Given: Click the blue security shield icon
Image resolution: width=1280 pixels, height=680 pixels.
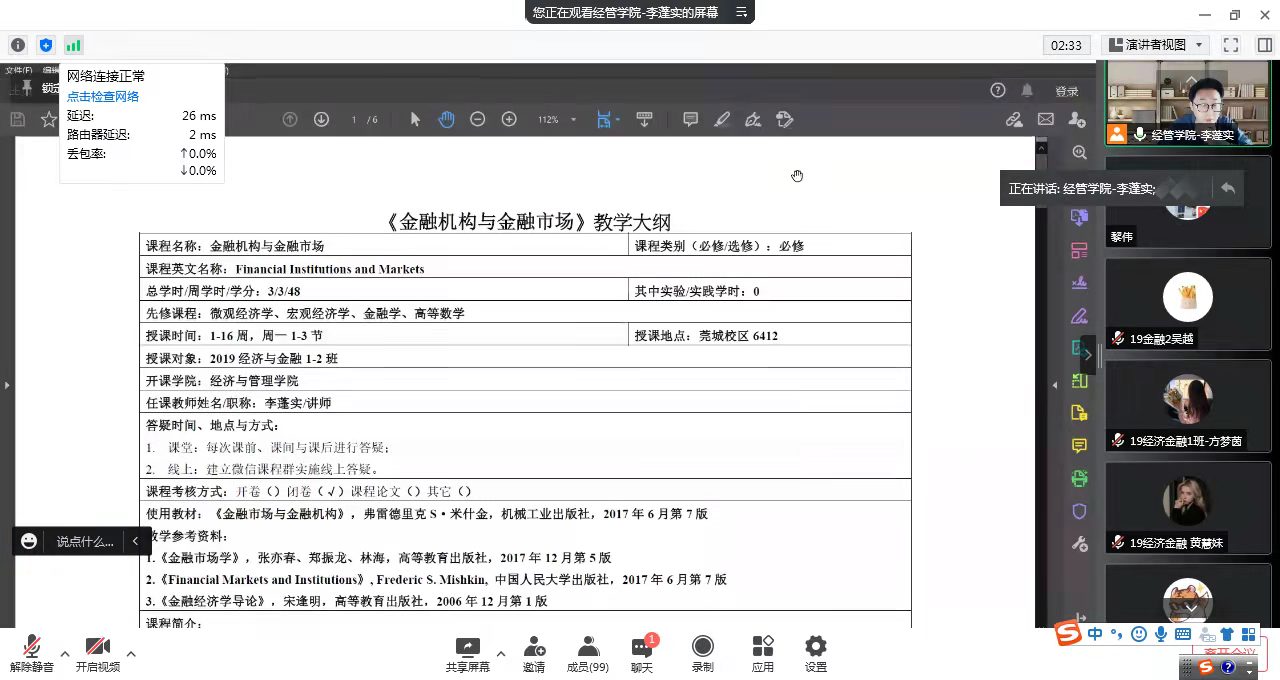Looking at the screenshot, I should [45, 45].
